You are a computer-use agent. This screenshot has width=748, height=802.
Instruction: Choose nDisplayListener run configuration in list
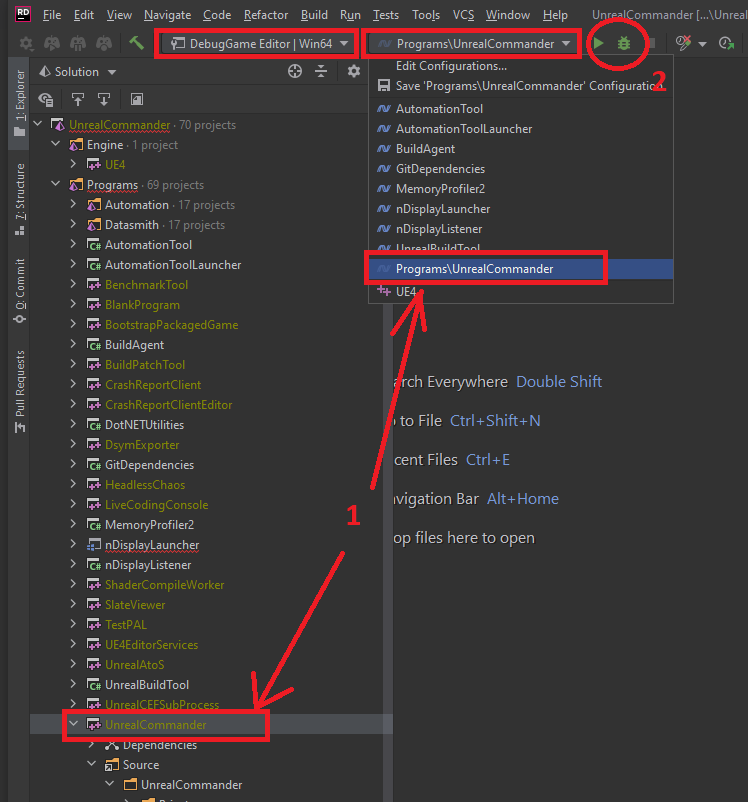[x=521, y=229]
